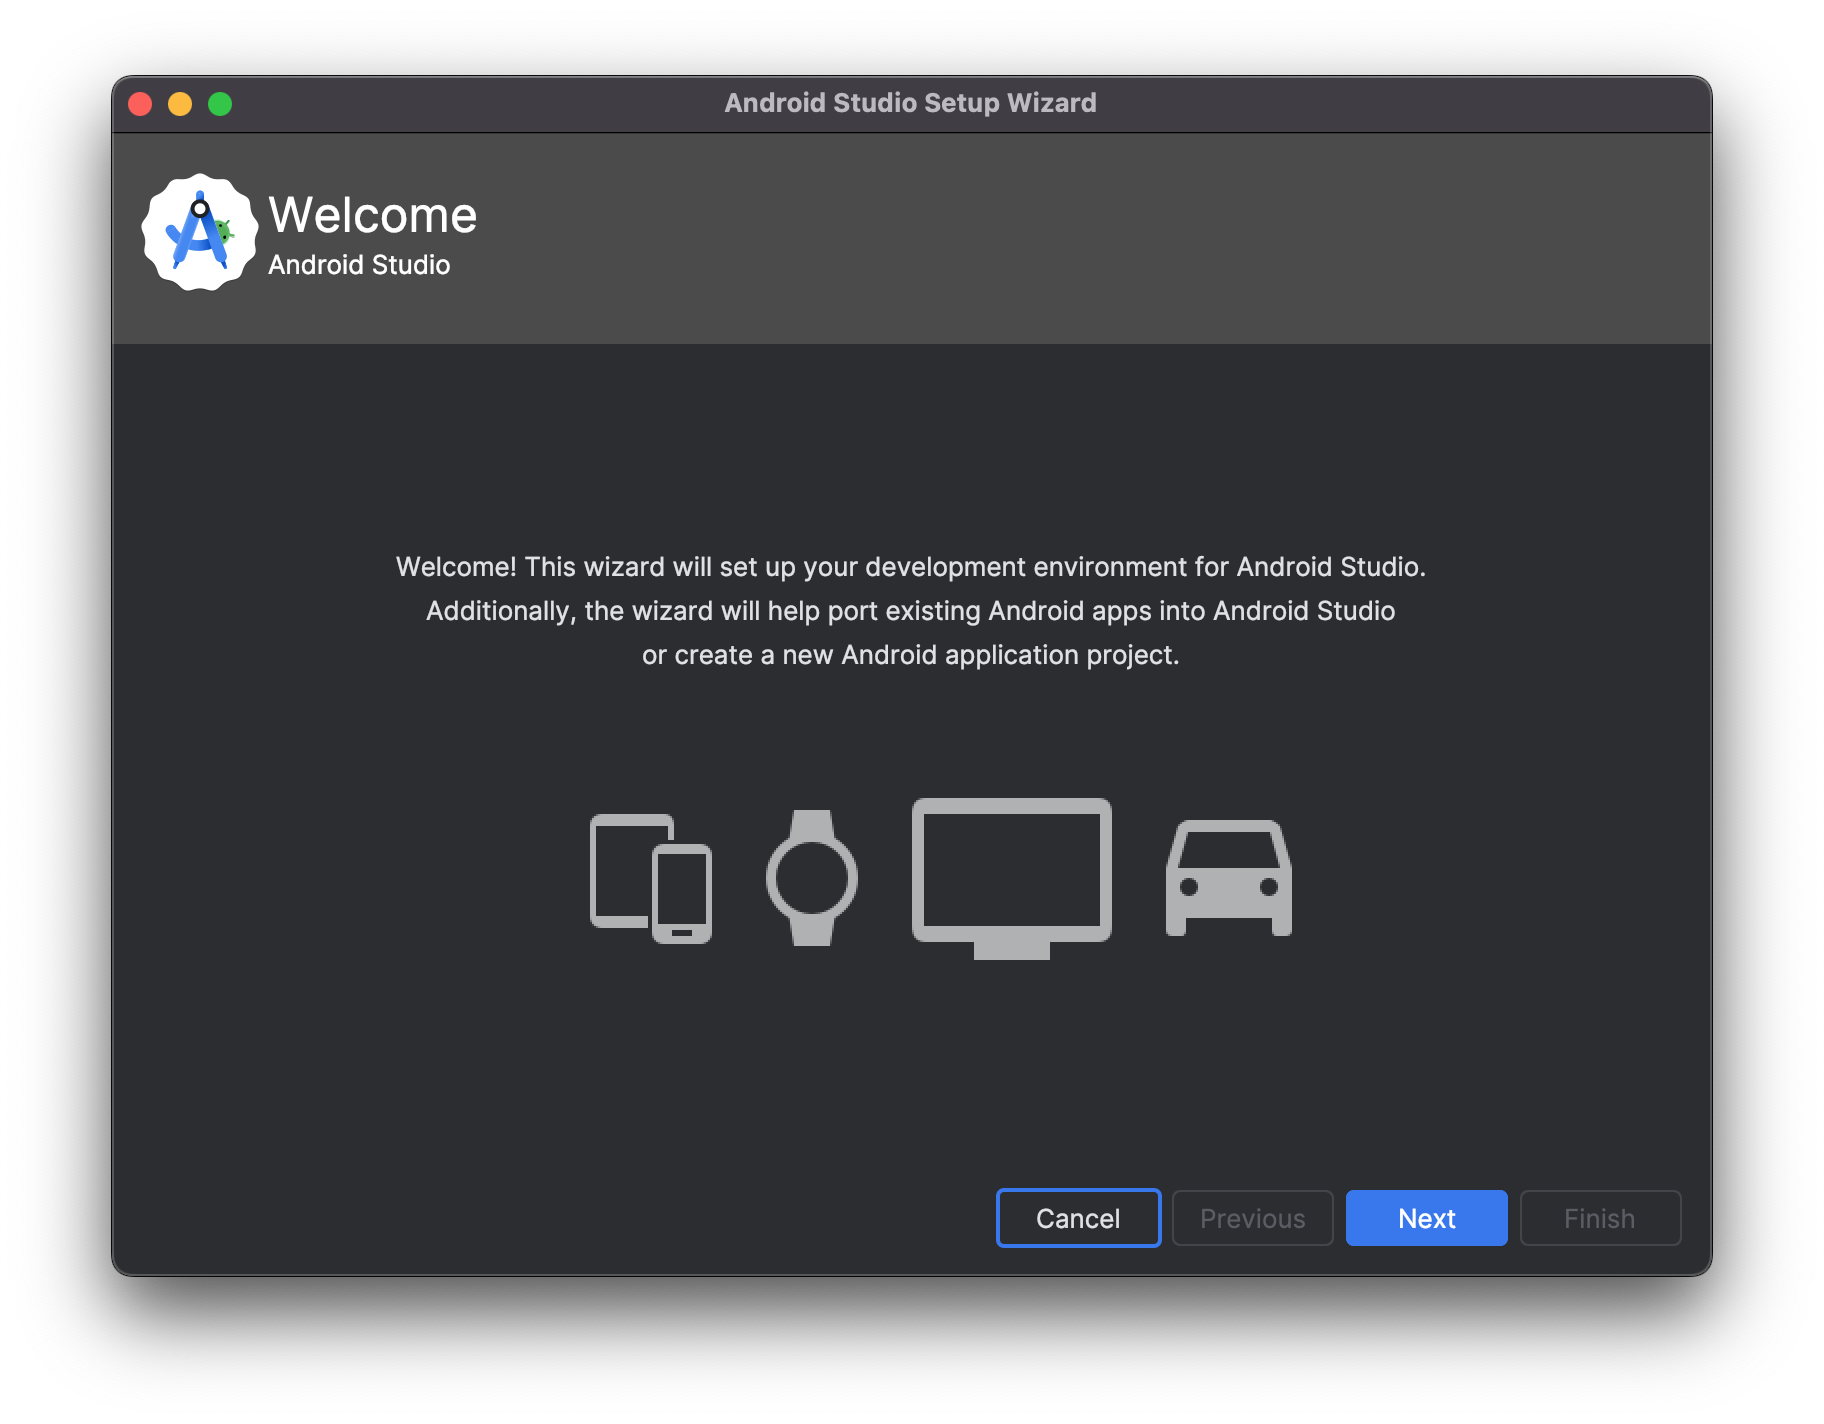The image size is (1824, 1424).
Task: Cancel the setup wizard
Action: click(1078, 1218)
